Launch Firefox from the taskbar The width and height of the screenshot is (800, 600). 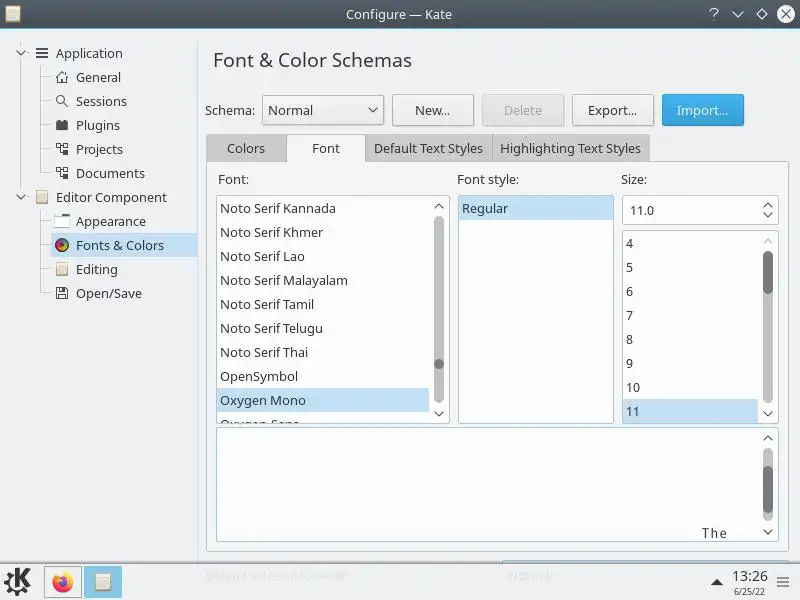(63, 582)
